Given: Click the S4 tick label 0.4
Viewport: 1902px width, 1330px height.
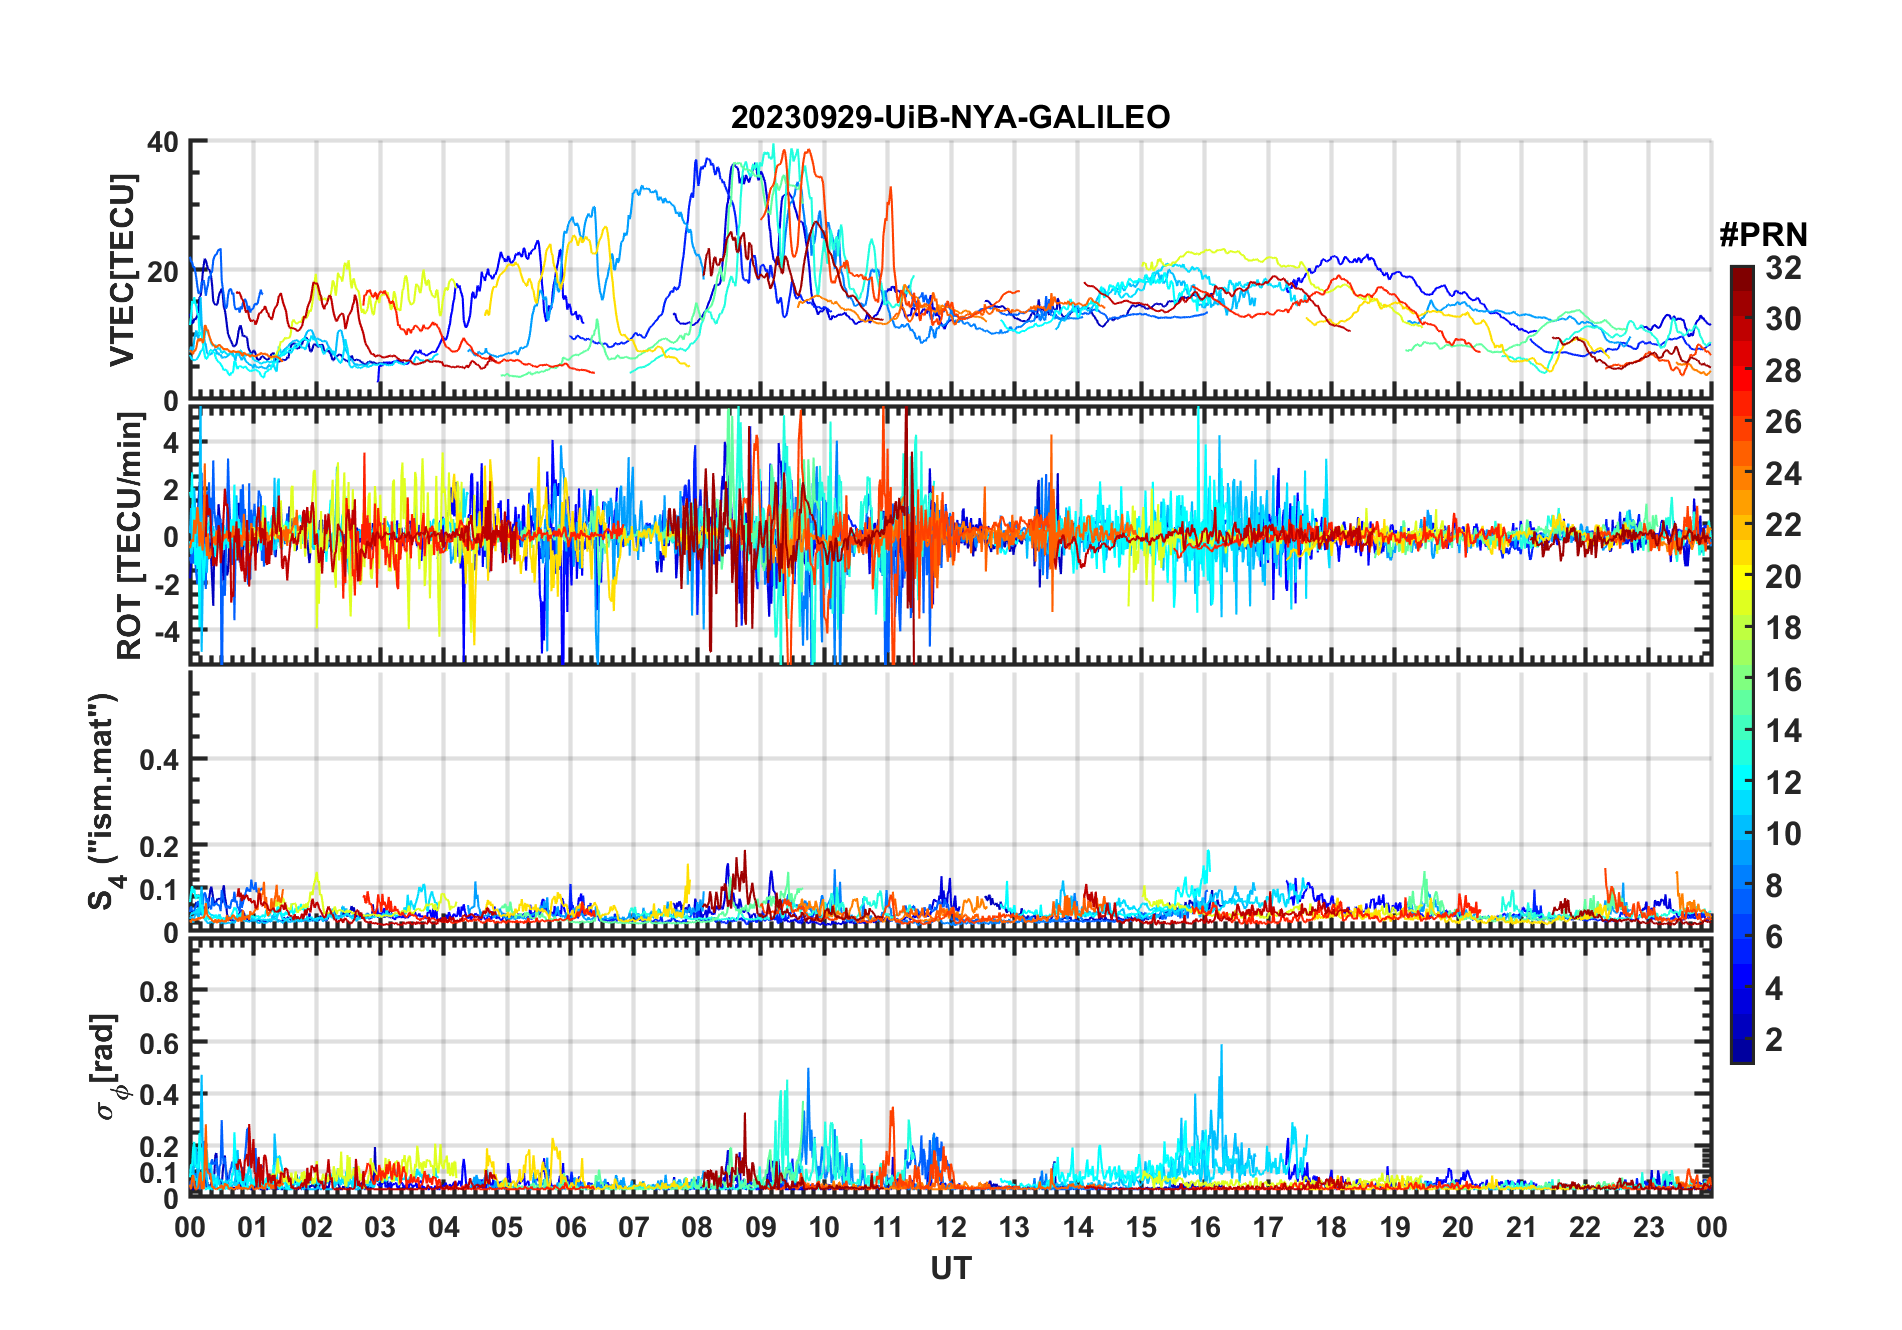Looking at the screenshot, I should tap(159, 759).
